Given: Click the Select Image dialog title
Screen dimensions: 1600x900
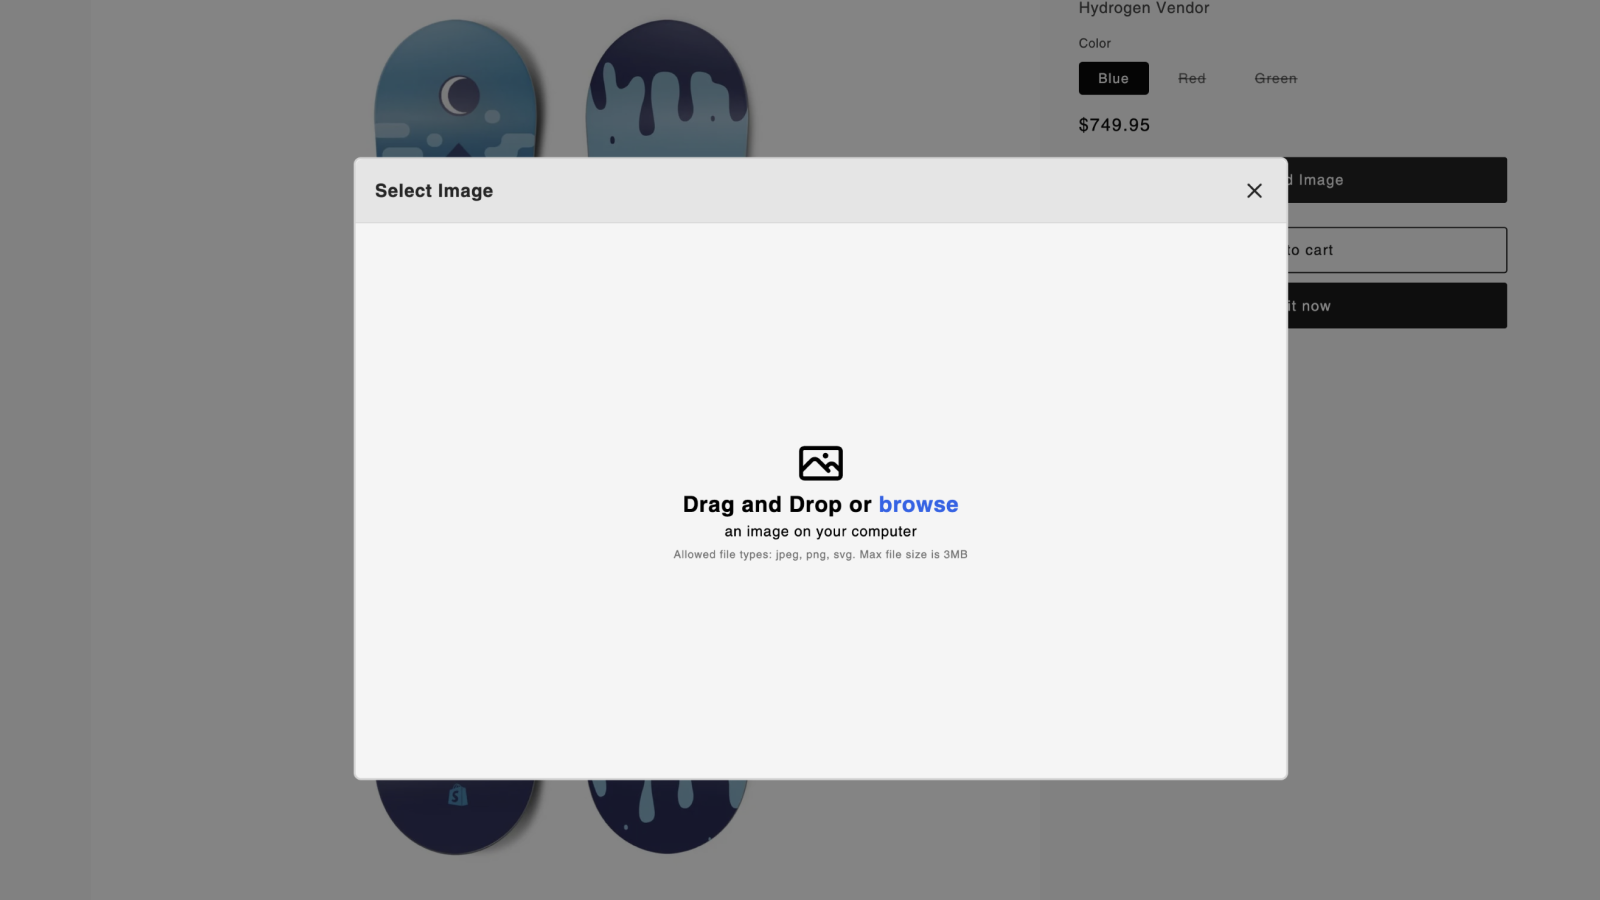Looking at the screenshot, I should pyautogui.click(x=434, y=190).
